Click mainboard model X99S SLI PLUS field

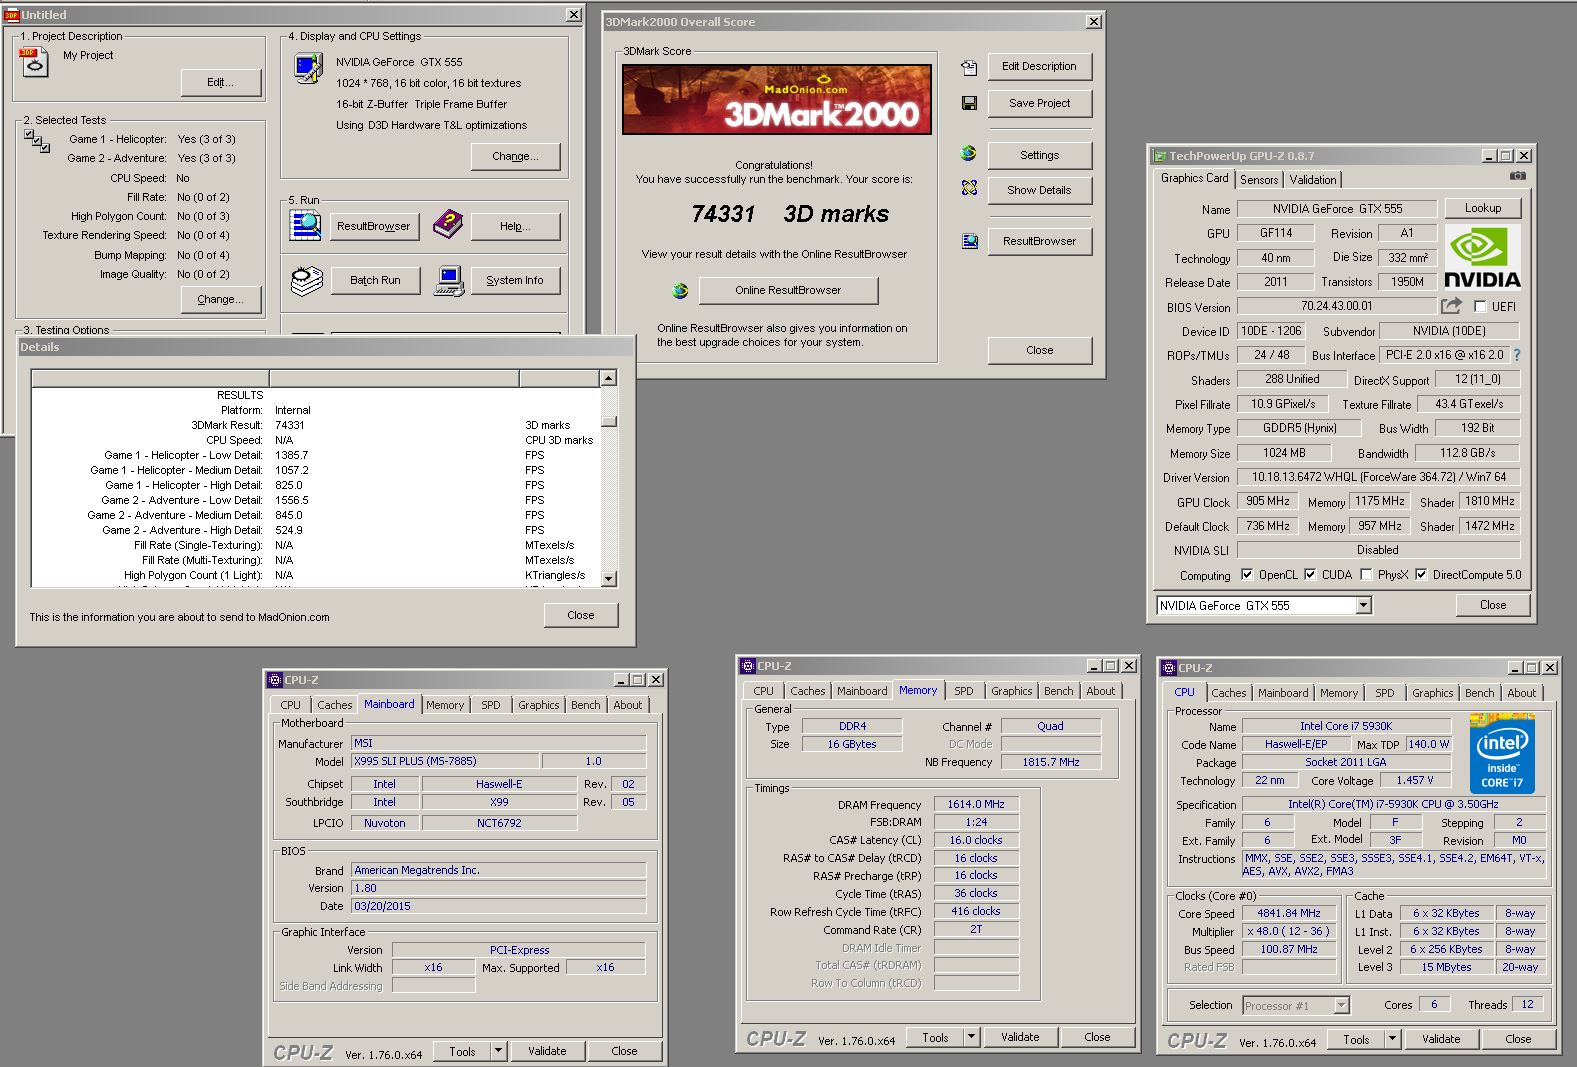coord(445,761)
